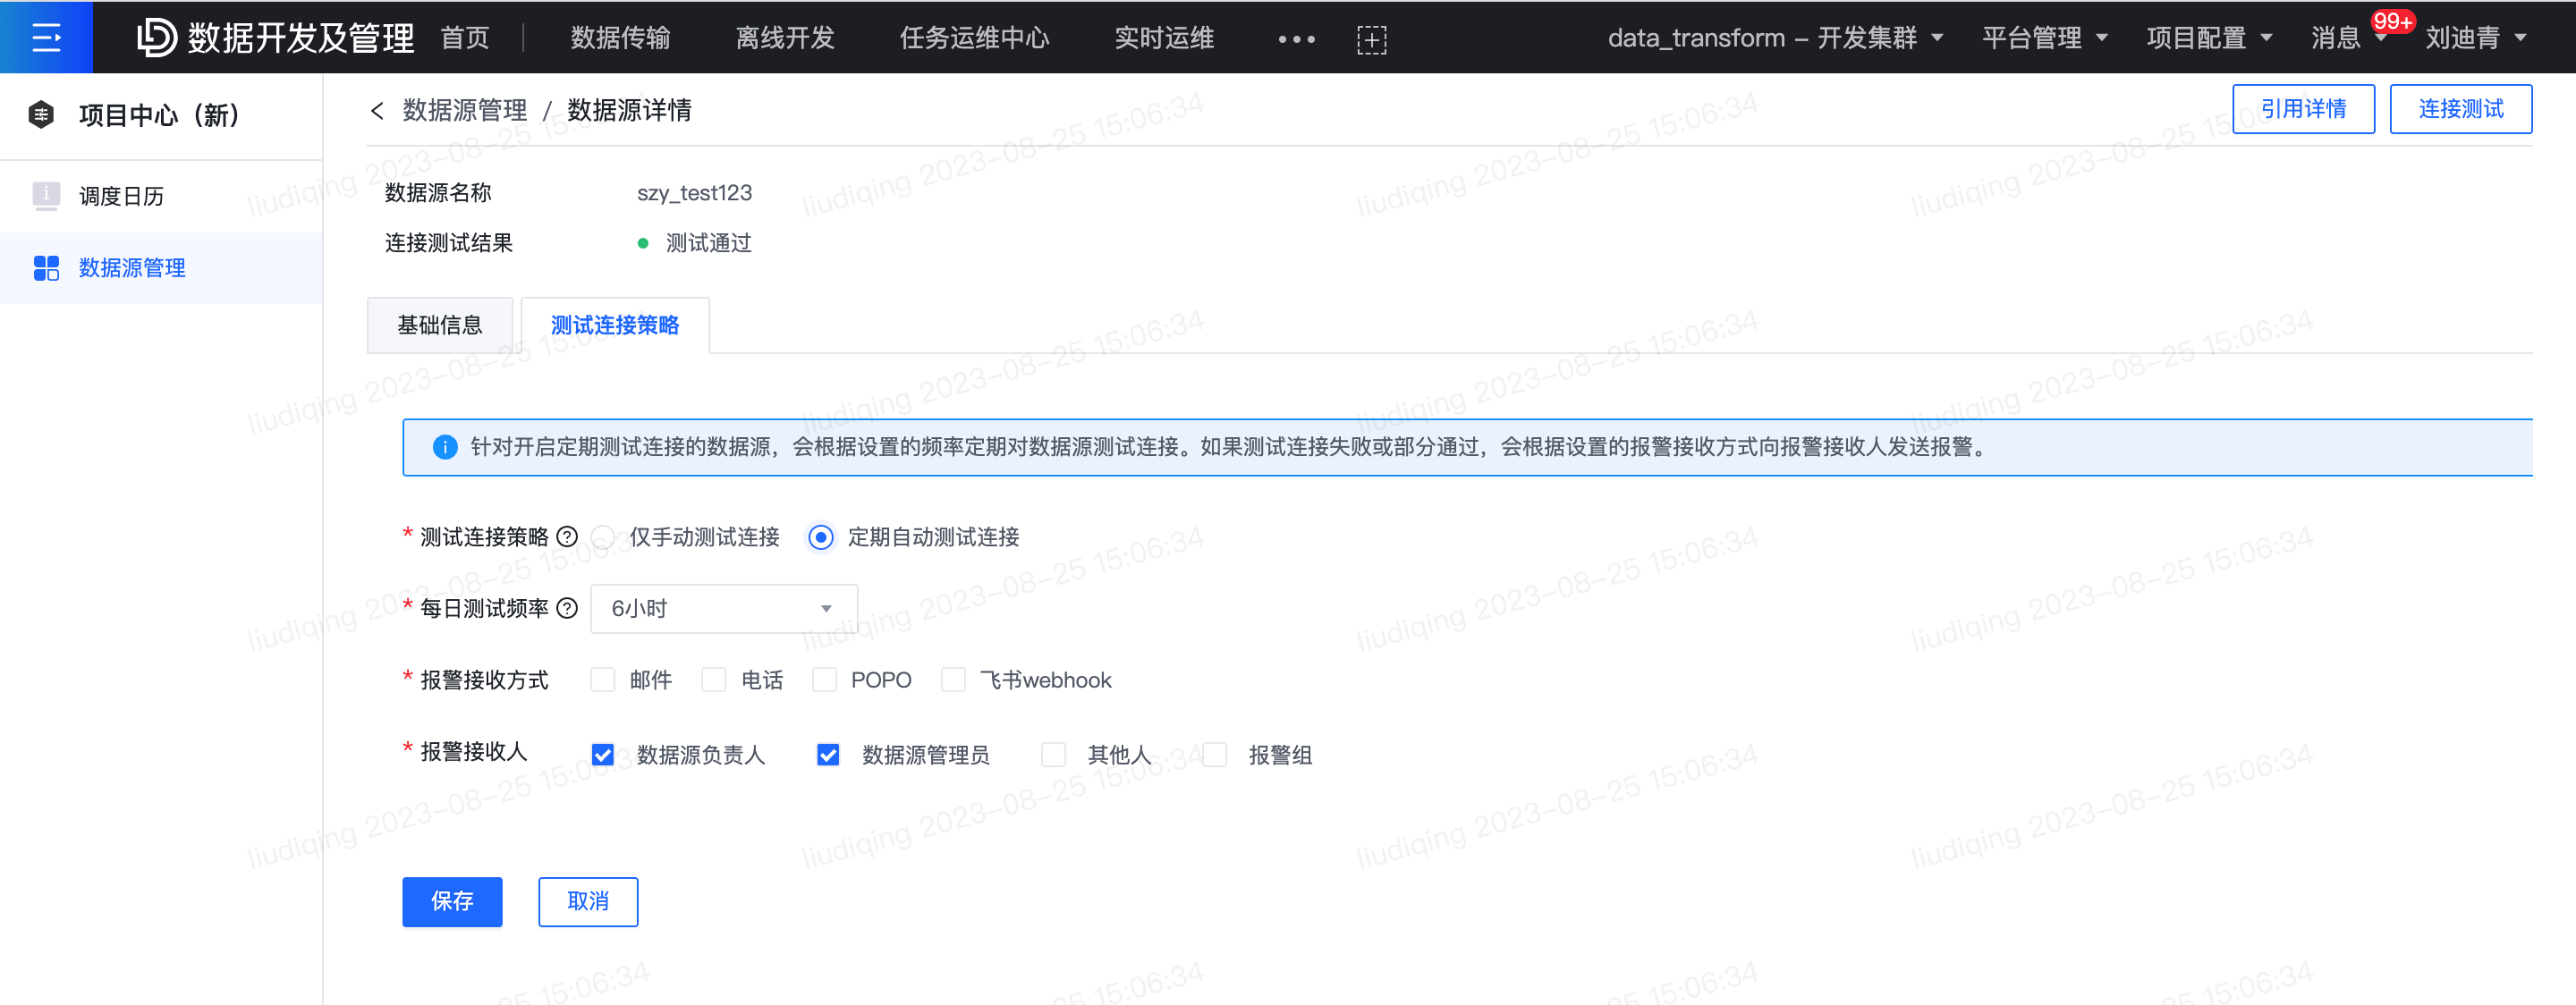Open the hamburger sidebar menu
The width and height of the screenshot is (2576, 1005).
tap(46, 37)
